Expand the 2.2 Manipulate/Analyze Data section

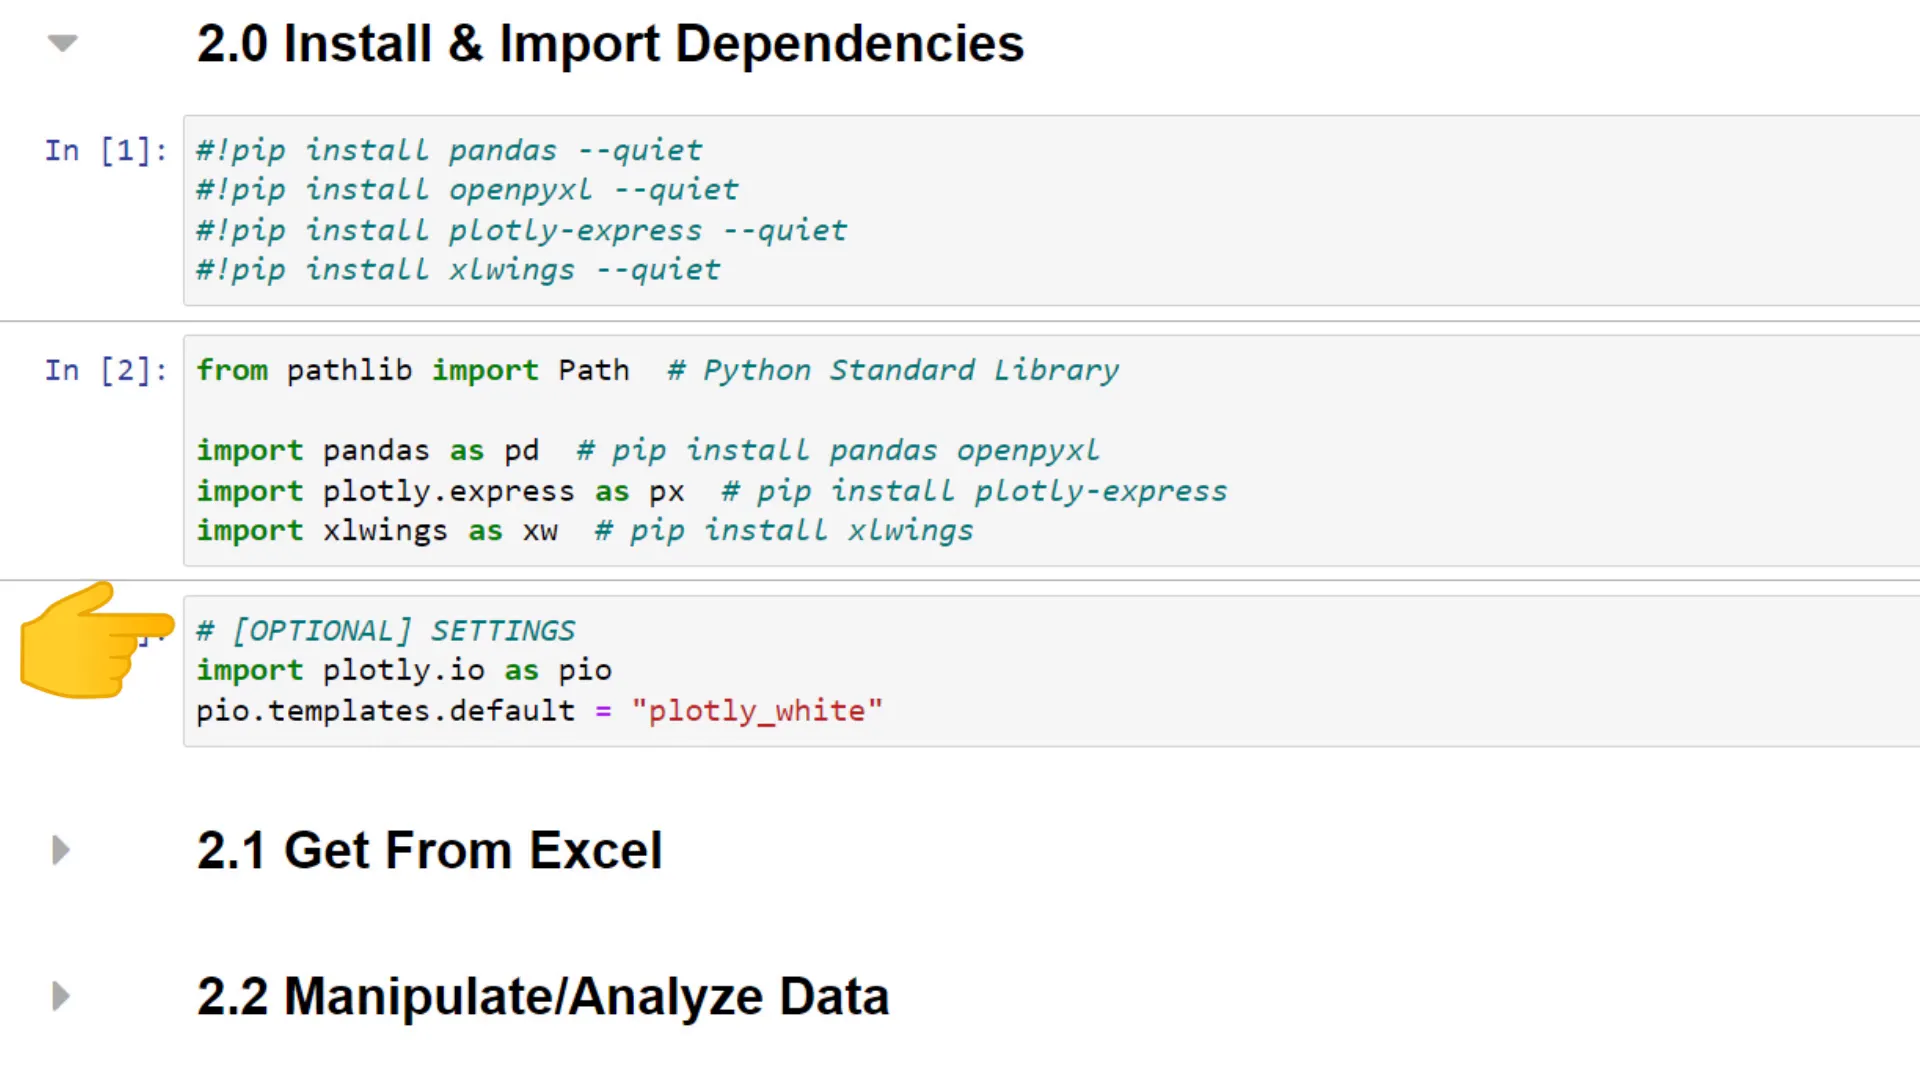click(59, 996)
